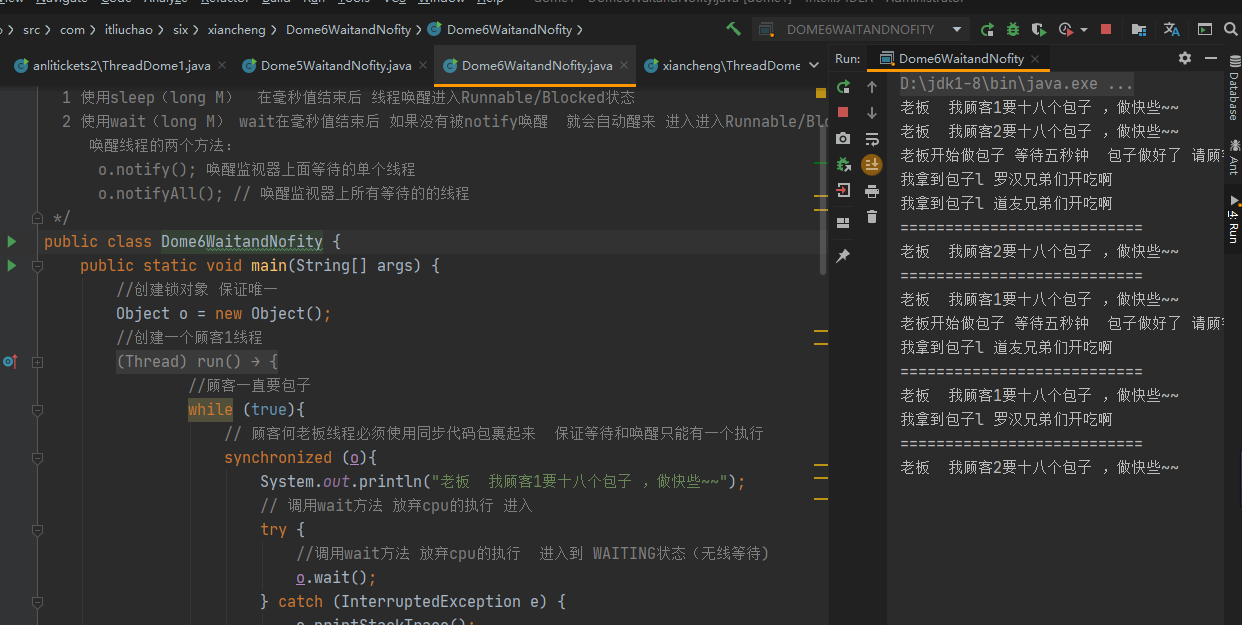Screen dimensions: 1242x625
Task: Collapse the comment block fold marker above the class
Action: 37,218
